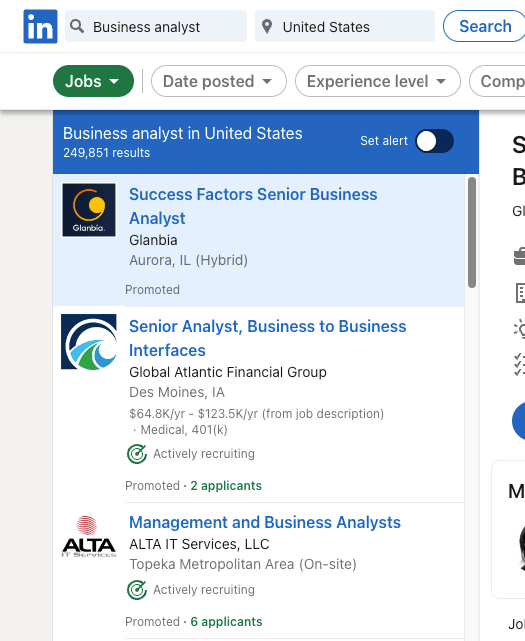Viewport: 525px width, 641px height.
Task: Click Actively recruiting icon for Global Atlantic
Action: 137,454
